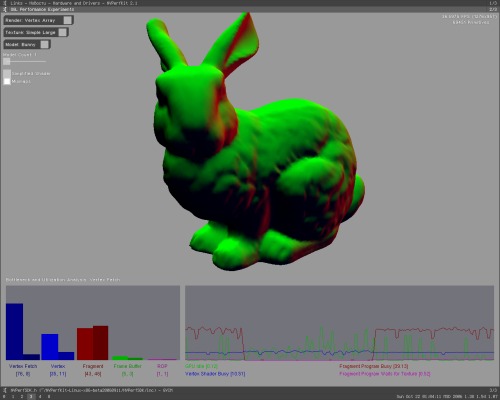Viewport: 500px width, 400px height.
Task: Select the Links Hardware and Drivers window title
Action: 74,3
